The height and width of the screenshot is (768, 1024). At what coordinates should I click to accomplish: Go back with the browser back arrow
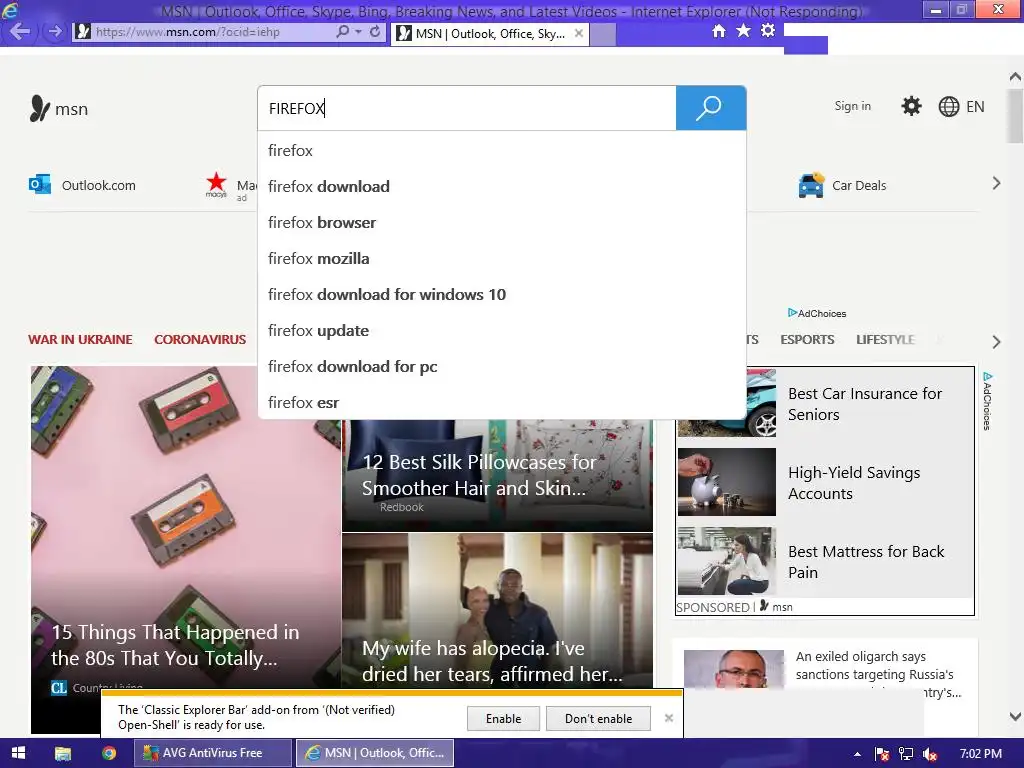(20, 31)
